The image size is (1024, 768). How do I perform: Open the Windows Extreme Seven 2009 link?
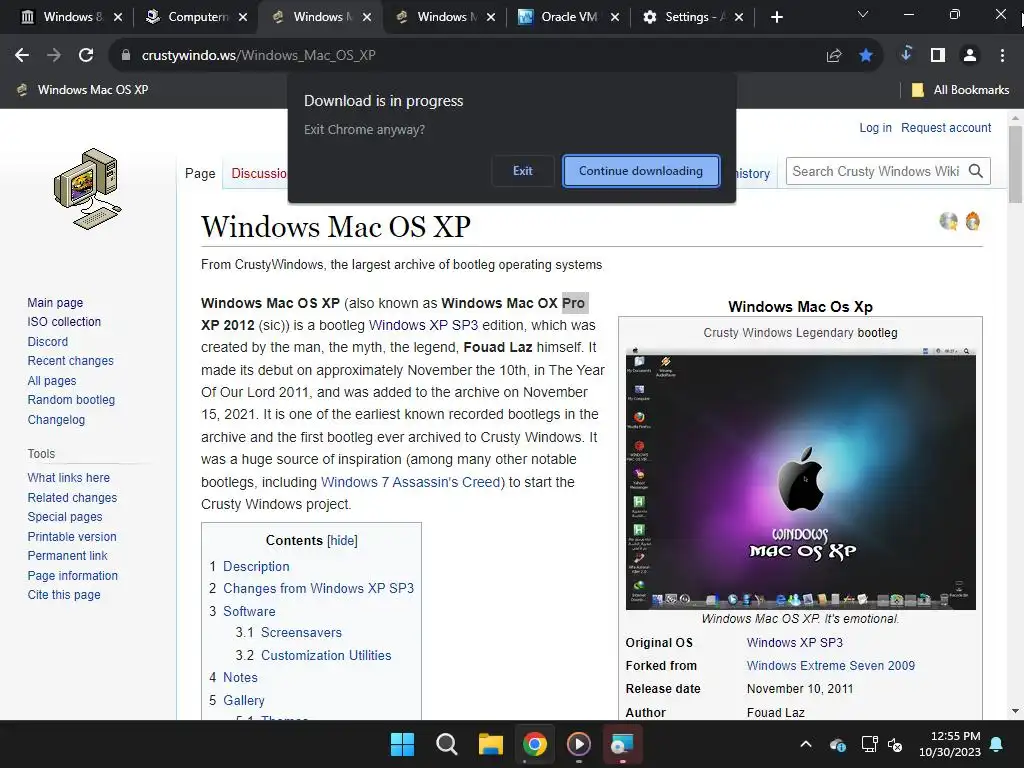point(831,666)
